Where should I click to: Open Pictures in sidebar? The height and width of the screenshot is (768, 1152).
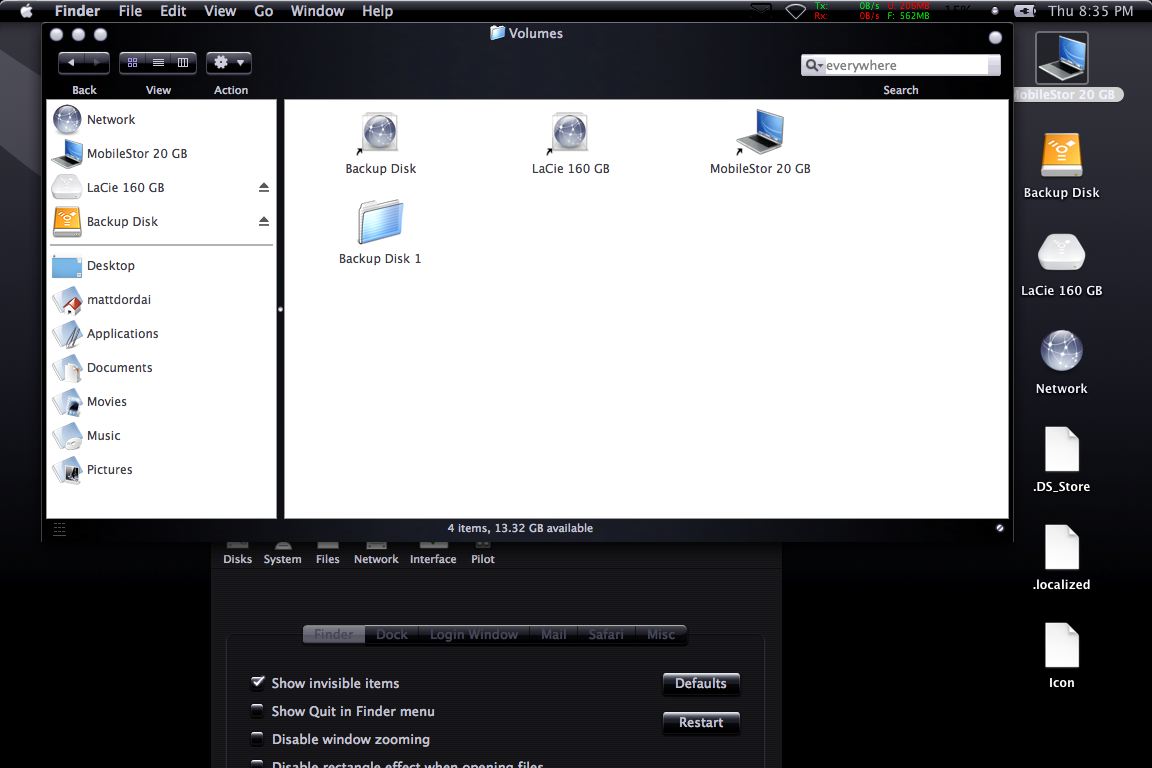click(109, 470)
